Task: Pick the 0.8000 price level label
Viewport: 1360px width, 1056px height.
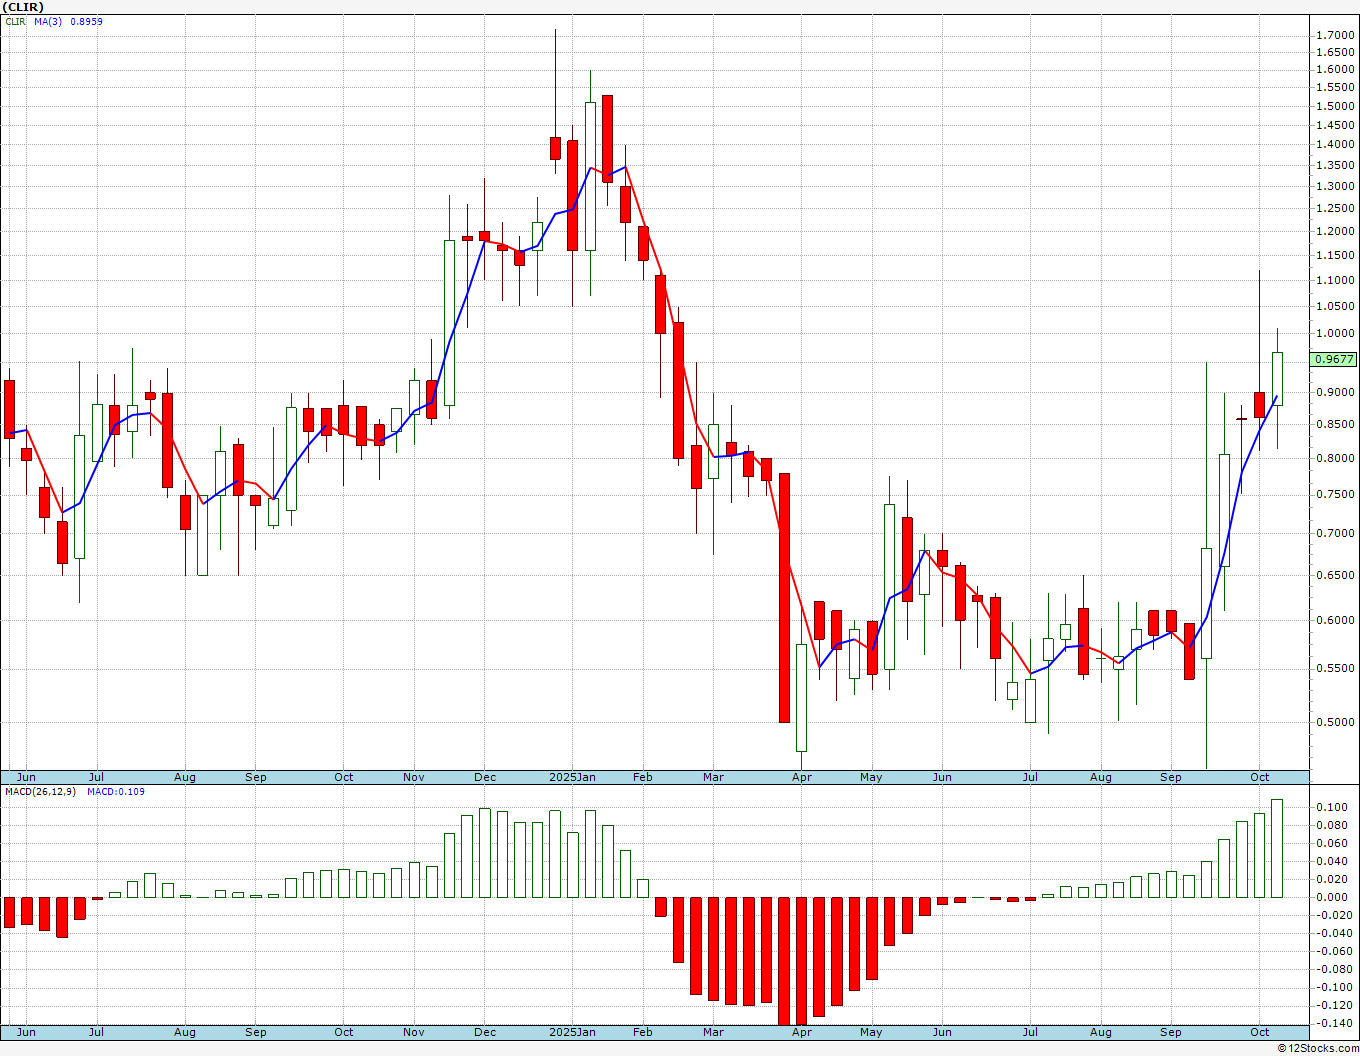Action: 1336,459
